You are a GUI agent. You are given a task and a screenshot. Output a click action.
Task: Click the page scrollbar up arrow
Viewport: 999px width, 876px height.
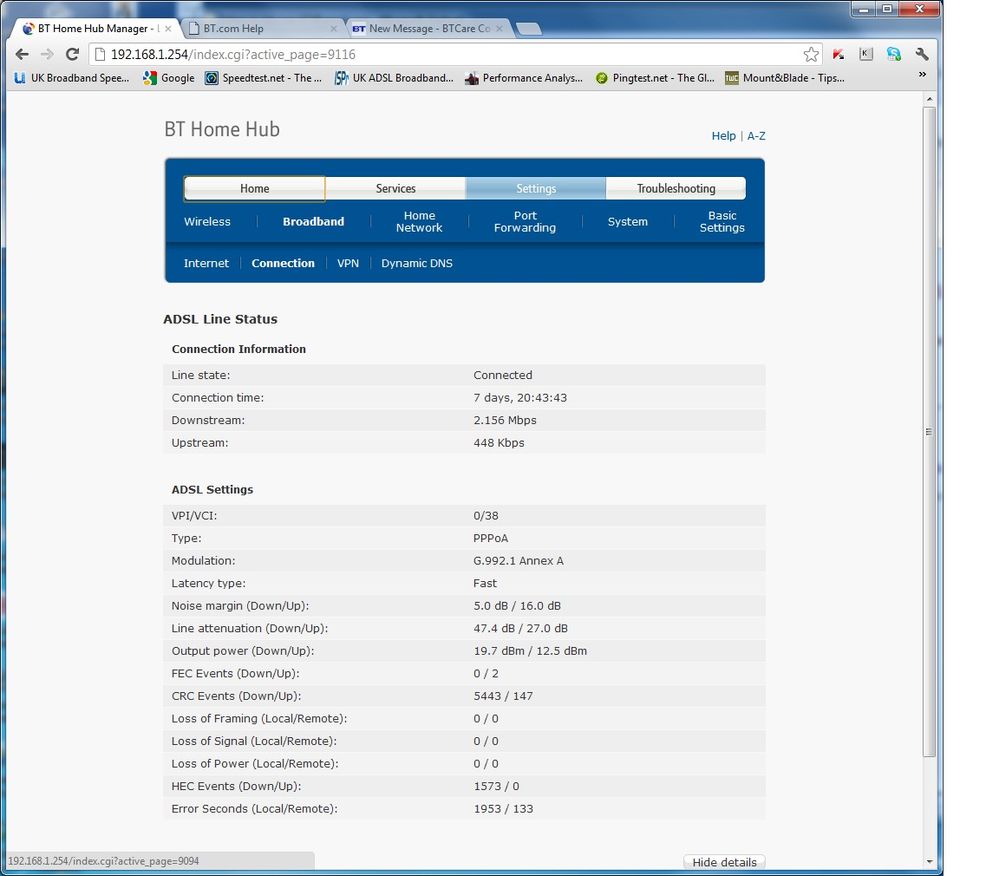pos(930,99)
